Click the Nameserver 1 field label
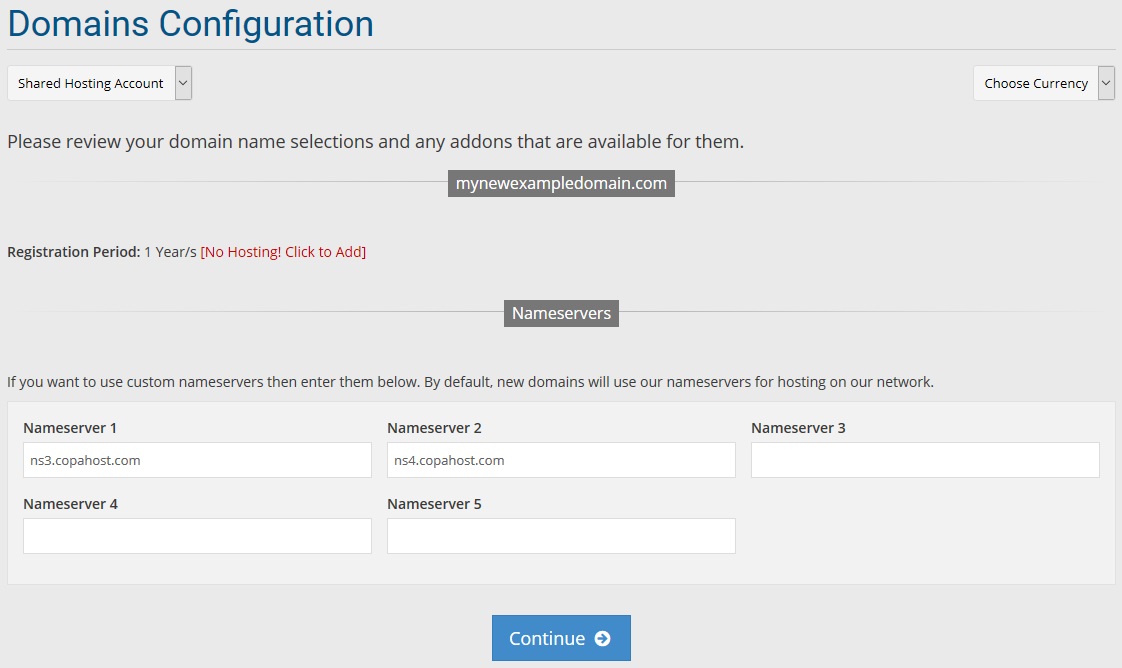 70,428
